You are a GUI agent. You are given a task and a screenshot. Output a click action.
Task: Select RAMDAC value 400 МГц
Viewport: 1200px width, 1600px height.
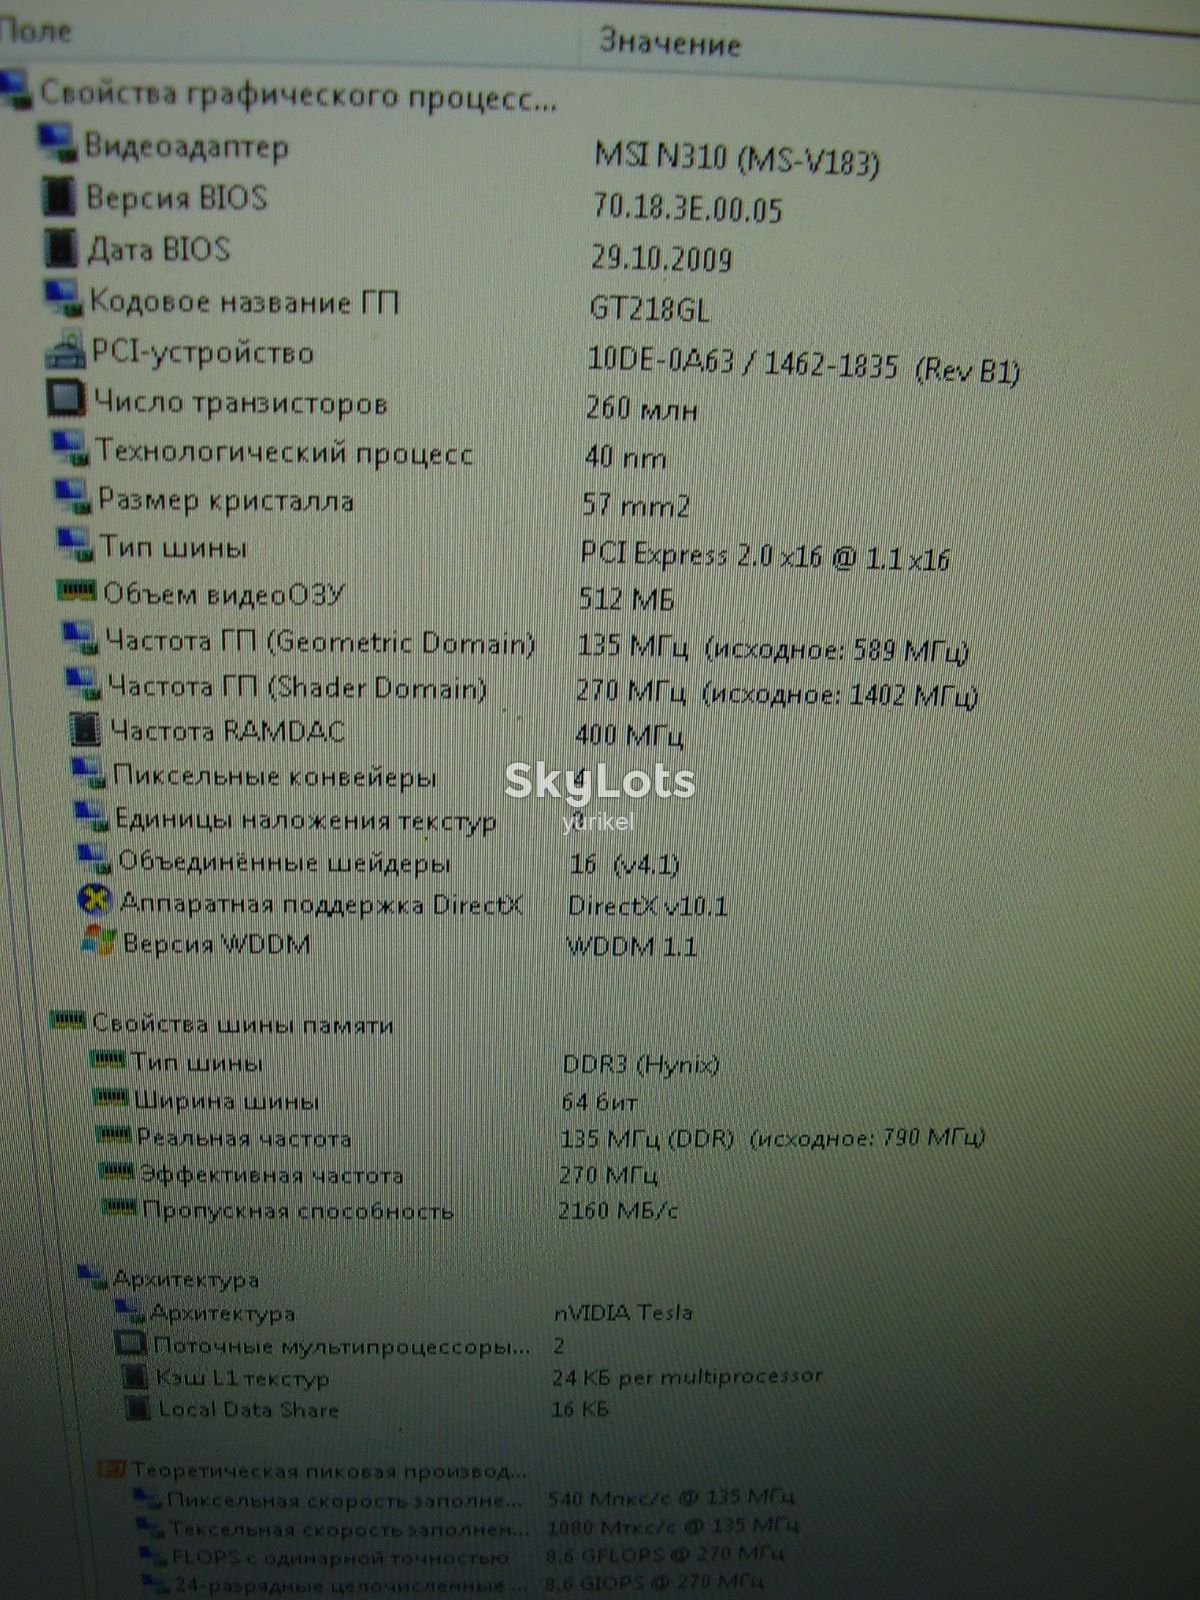(629, 736)
